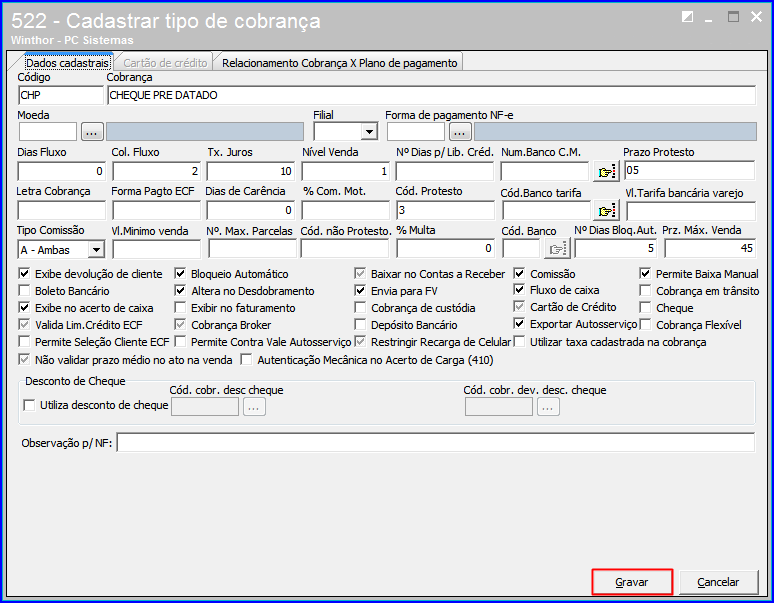The height and width of the screenshot is (603, 774).
Task: Open Forma de pagamento NF-e ellipsis button
Action: pyautogui.click(x=460, y=132)
